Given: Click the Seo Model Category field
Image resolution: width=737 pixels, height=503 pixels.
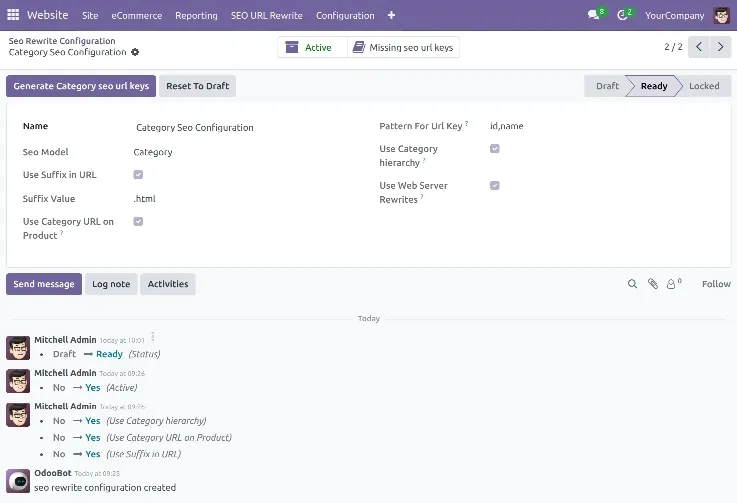Looking at the screenshot, I should (x=153, y=152).
